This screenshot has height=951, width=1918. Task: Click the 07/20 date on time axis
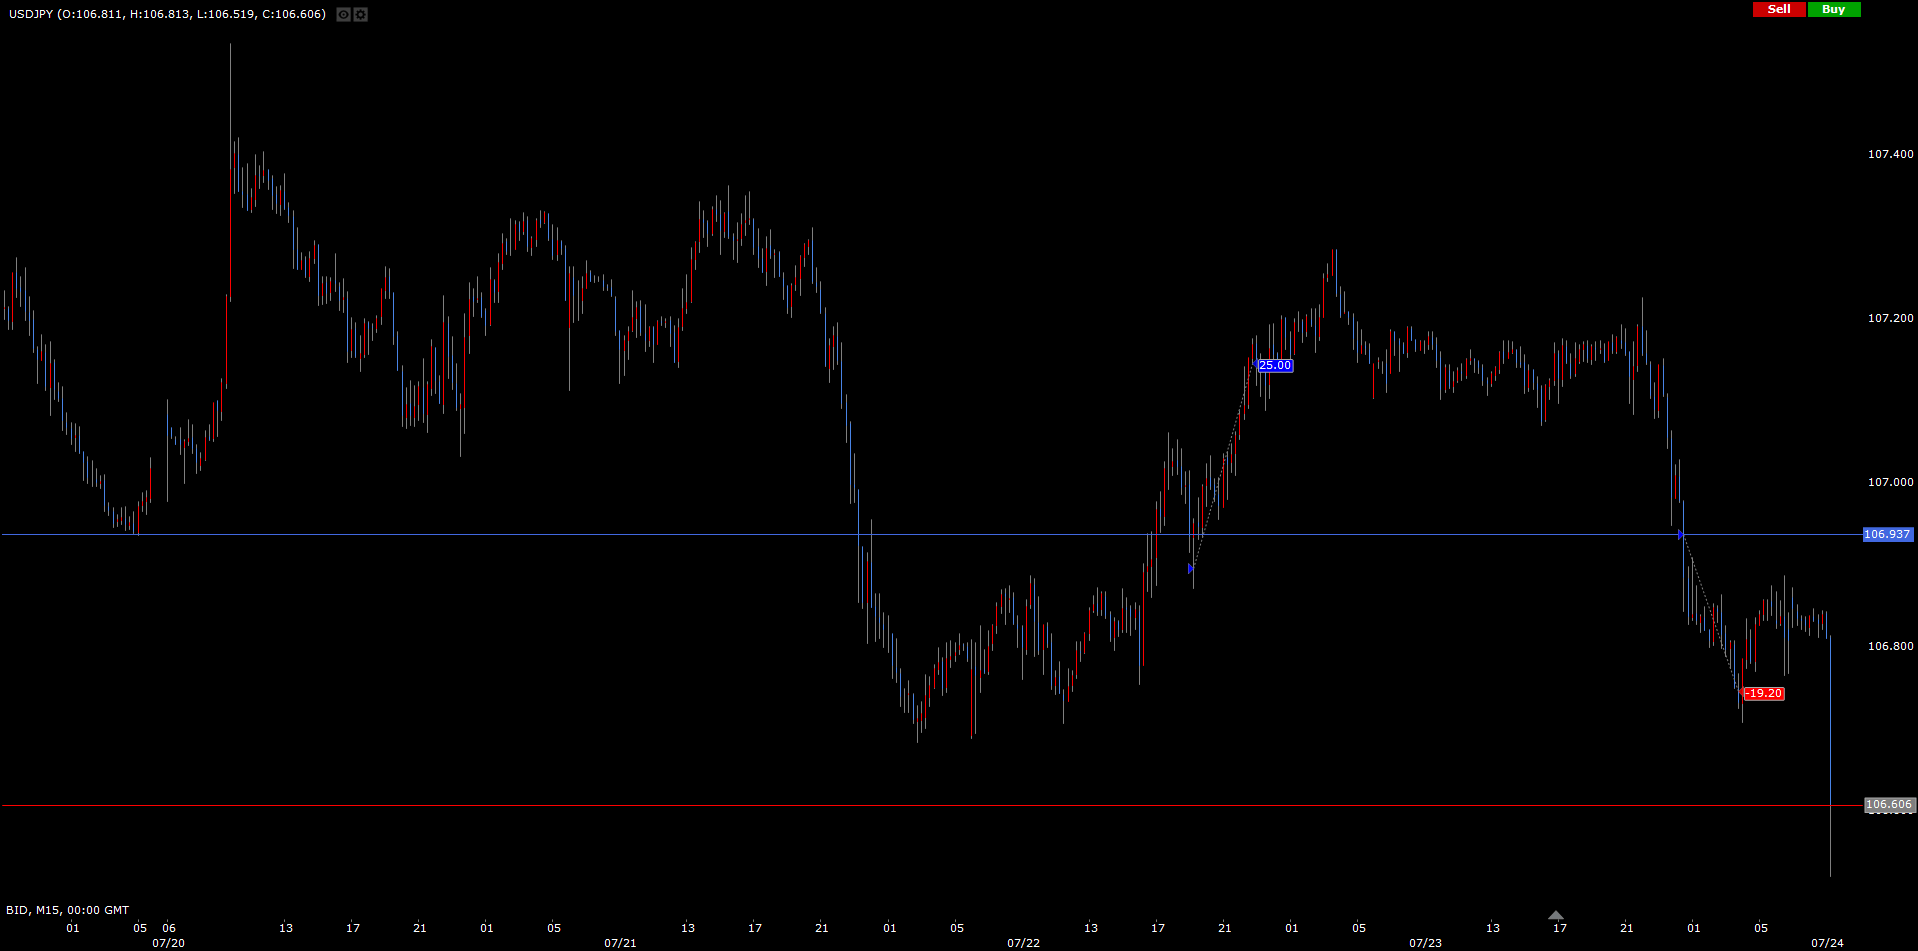pos(168,943)
